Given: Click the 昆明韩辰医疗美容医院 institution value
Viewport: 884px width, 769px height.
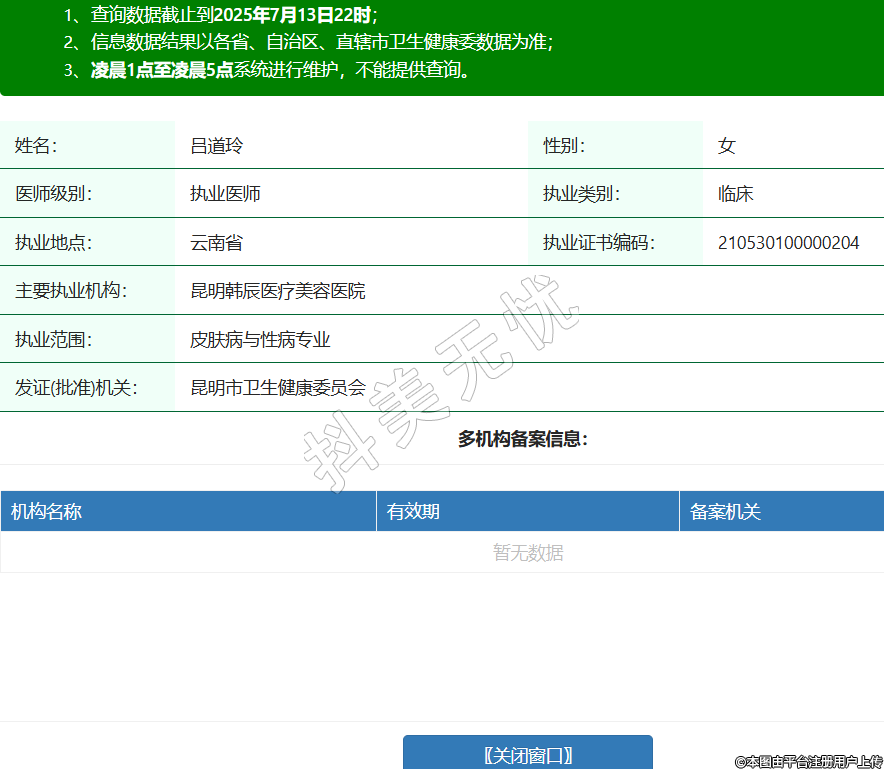Looking at the screenshot, I should click(278, 291).
